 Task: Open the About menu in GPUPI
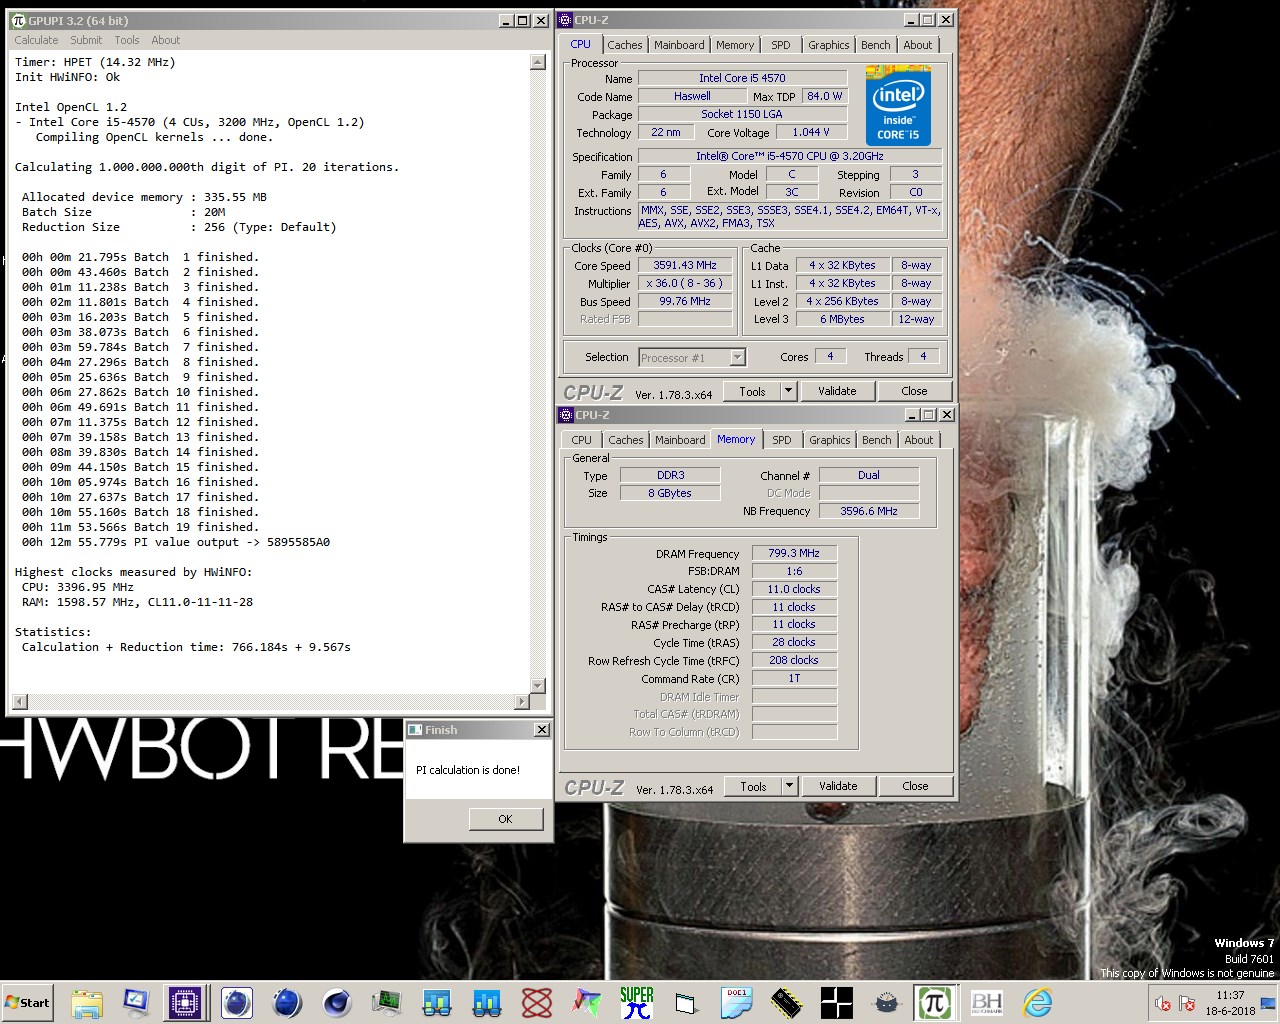point(166,40)
